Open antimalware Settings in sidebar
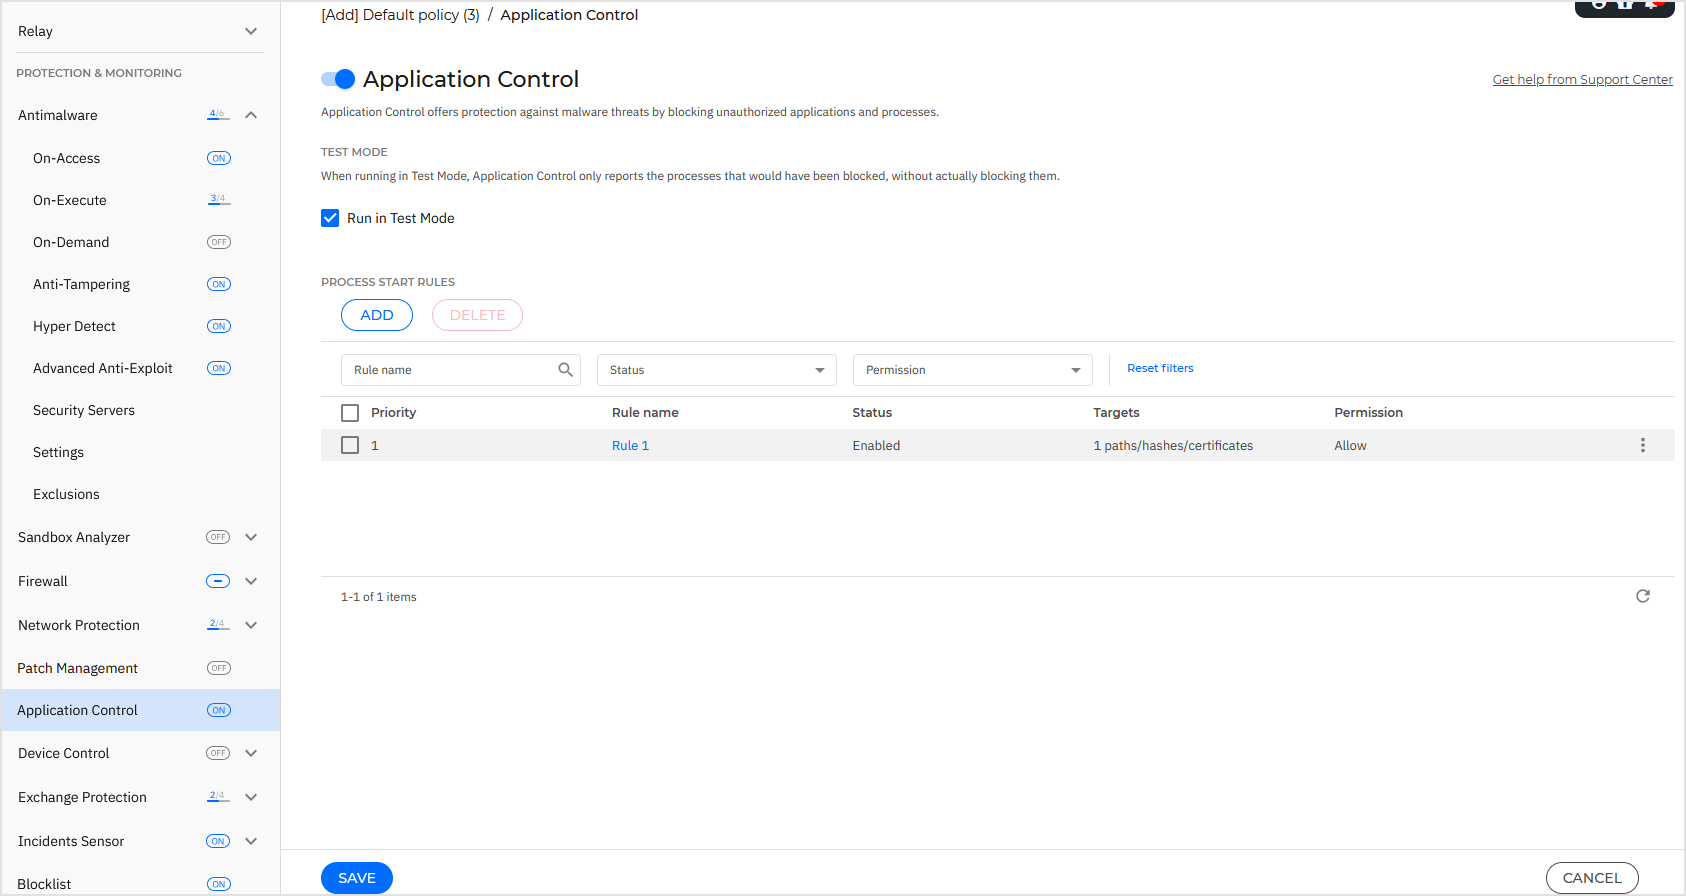The width and height of the screenshot is (1686, 896). [58, 452]
